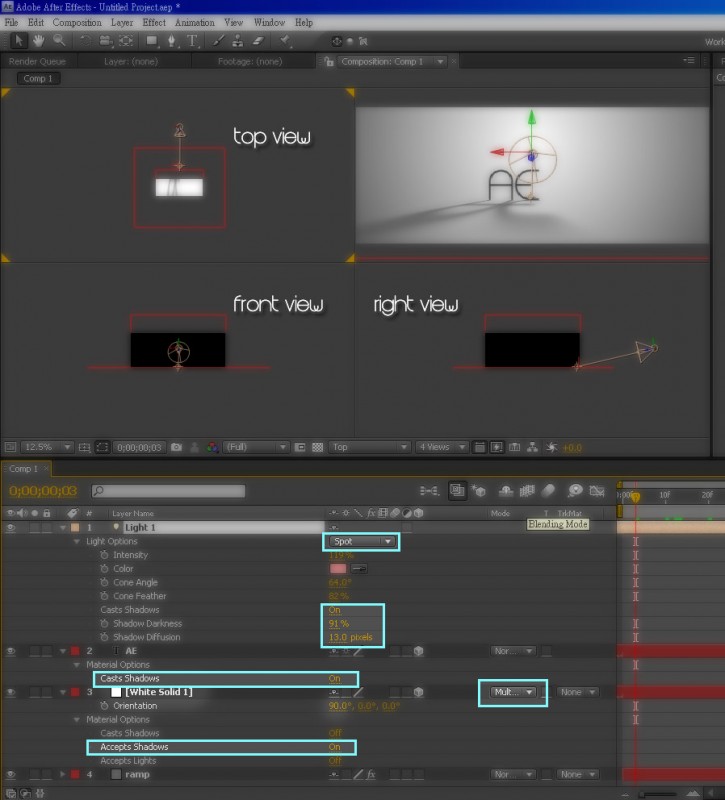
Task: Click the Draft 3D icon in timeline
Action: (479, 491)
